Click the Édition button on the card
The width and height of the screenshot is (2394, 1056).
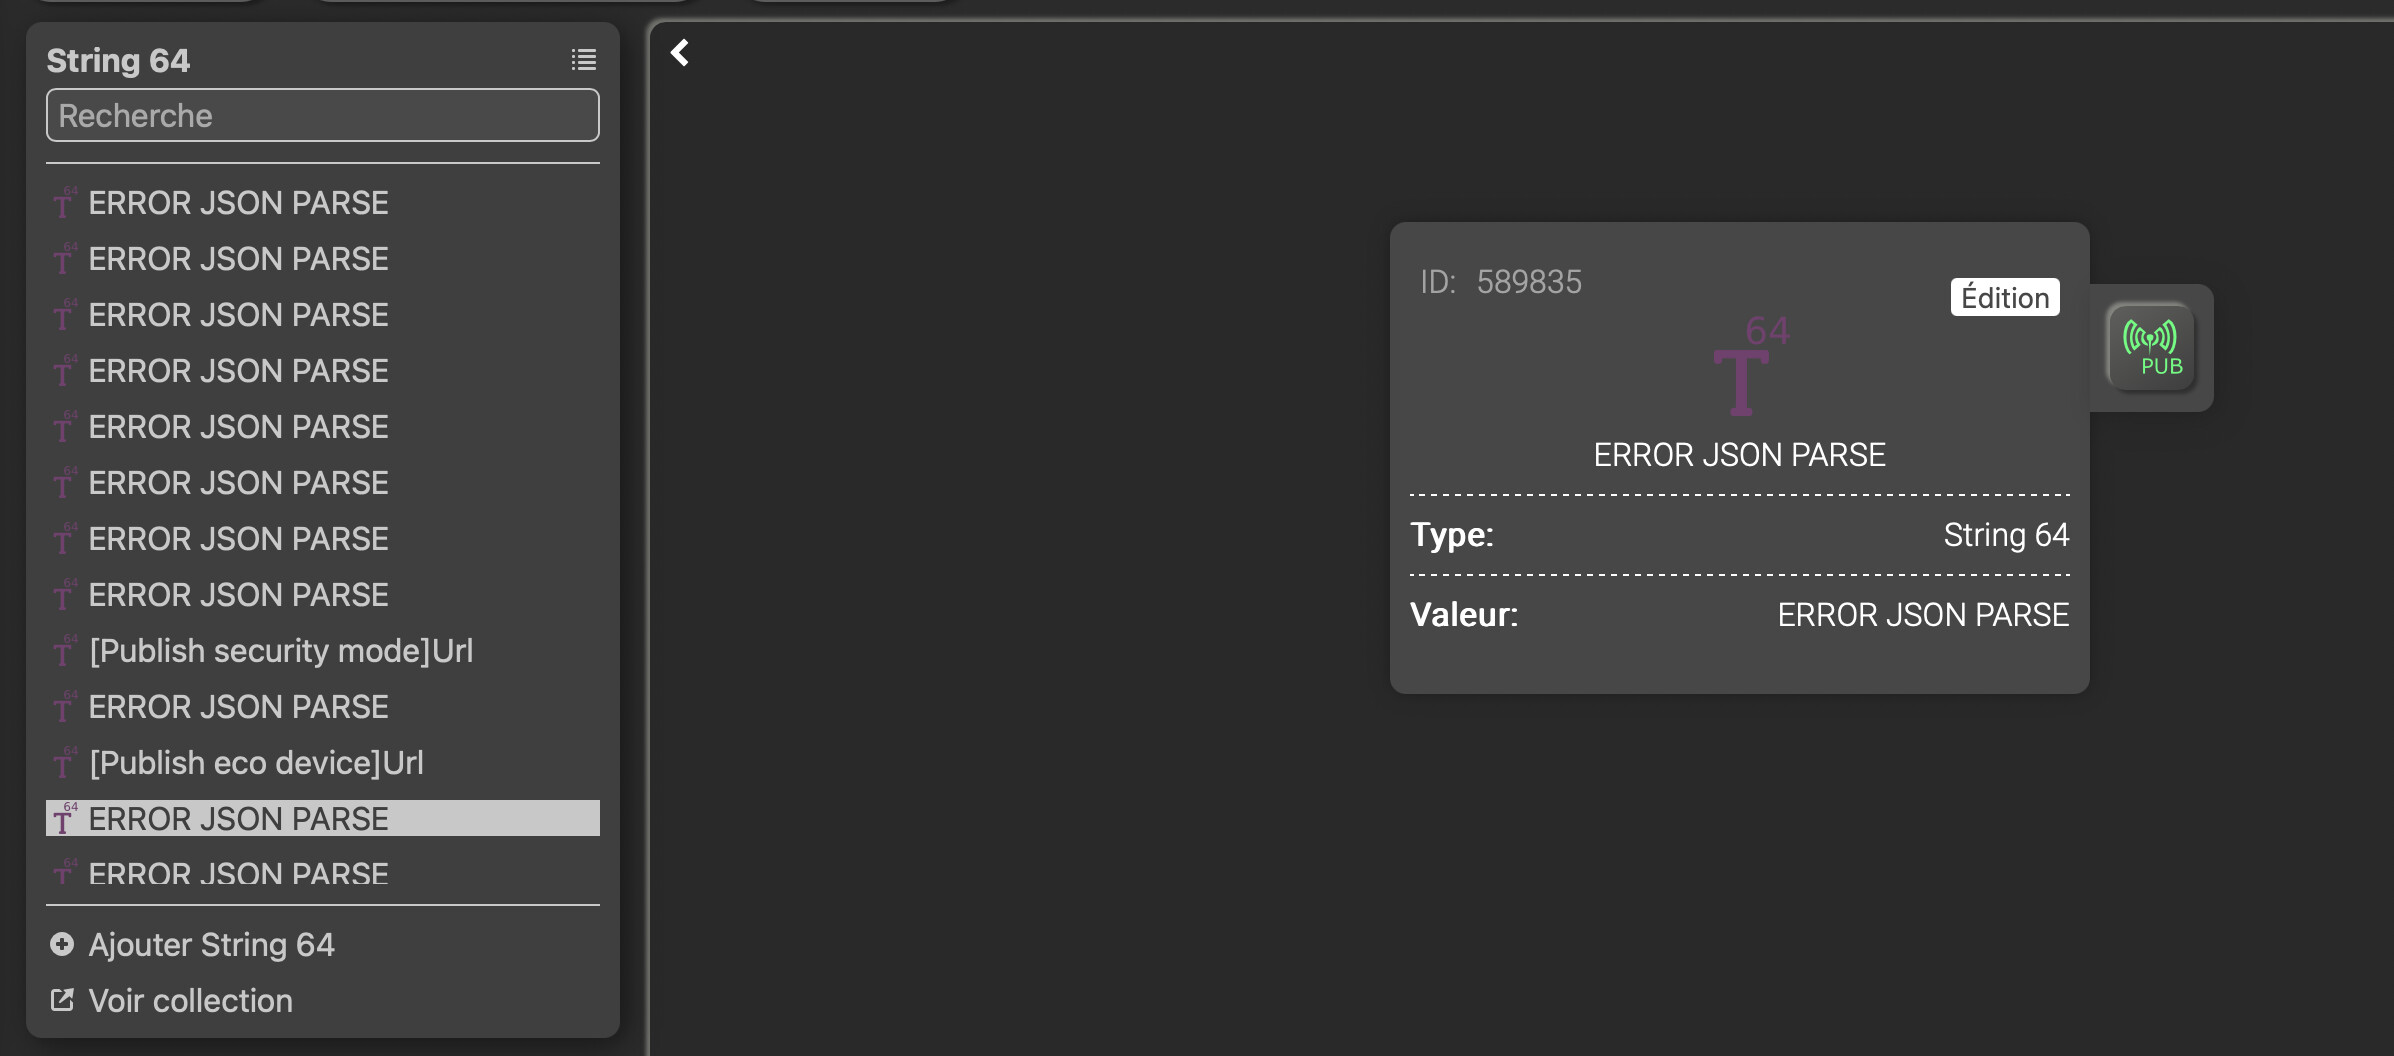coord(2005,297)
